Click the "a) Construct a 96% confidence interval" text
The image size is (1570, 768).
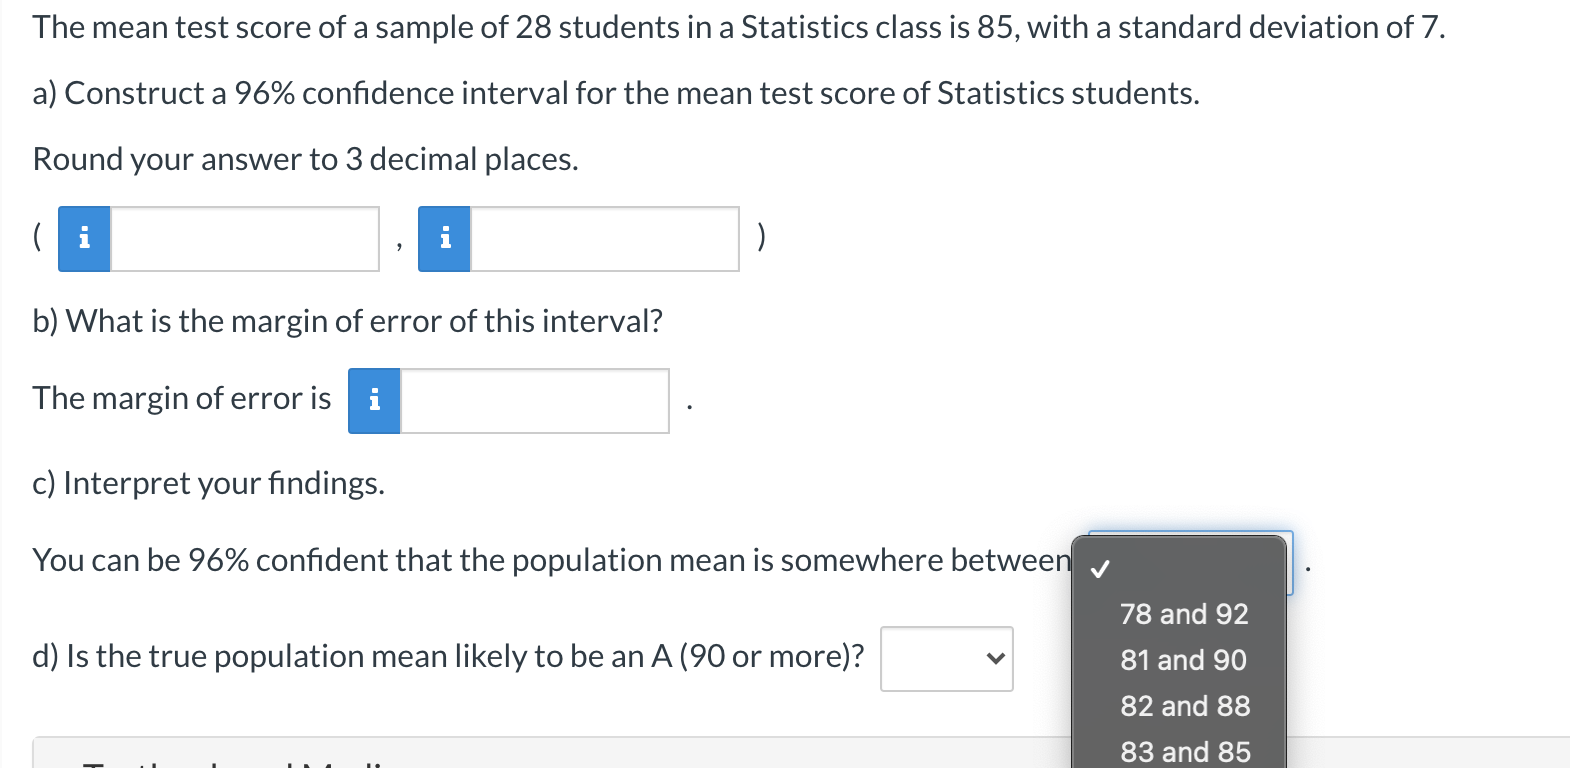615,93
